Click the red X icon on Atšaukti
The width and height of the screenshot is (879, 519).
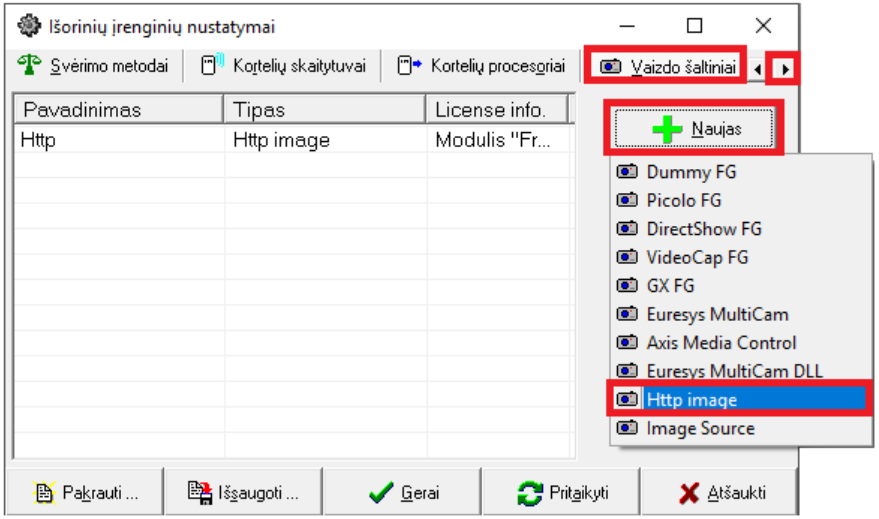(x=688, y=493)
